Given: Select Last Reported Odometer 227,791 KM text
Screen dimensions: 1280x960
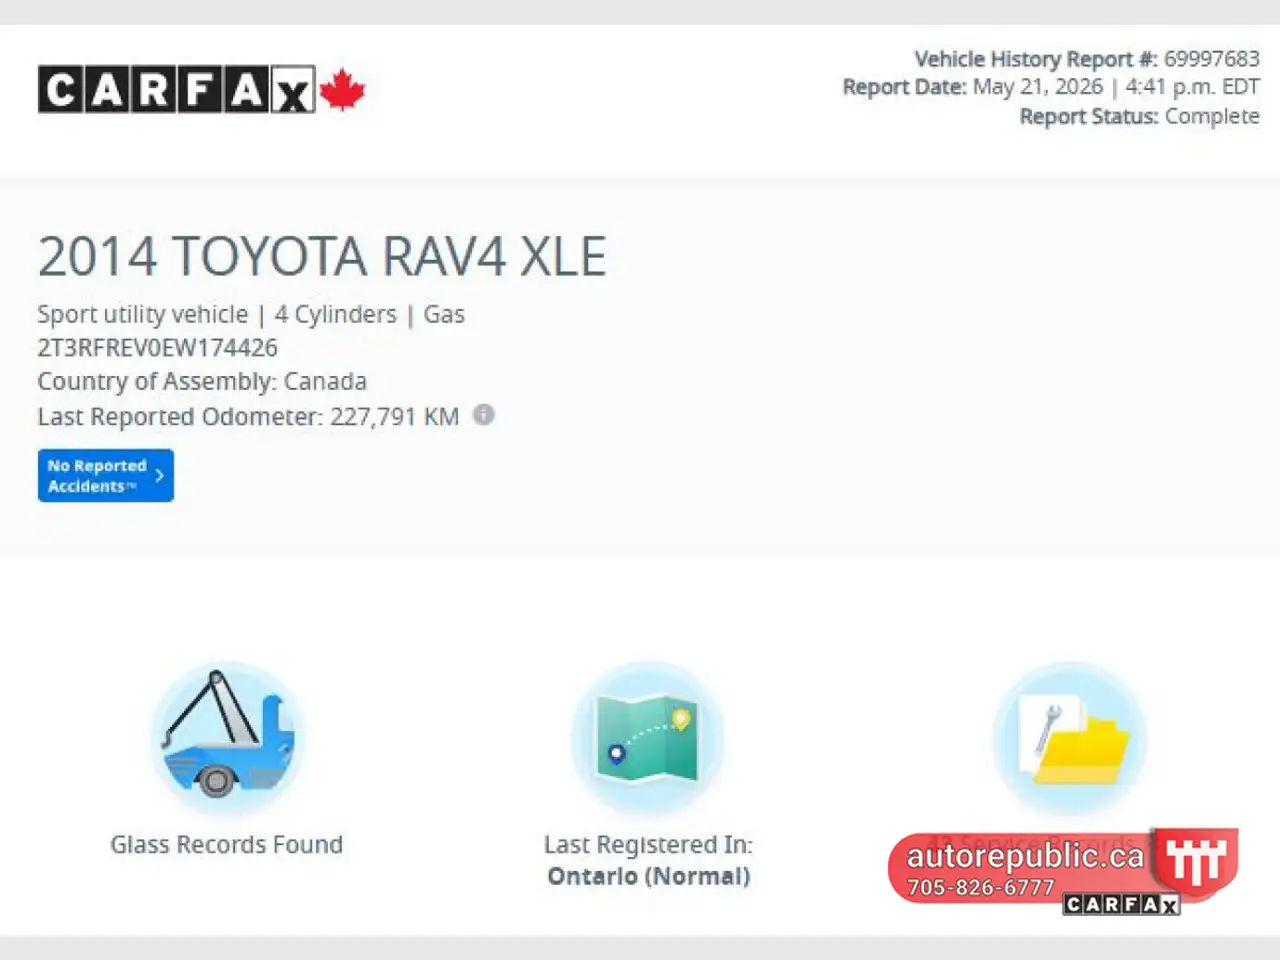Looking at the screenshot, I should point(248,416).
